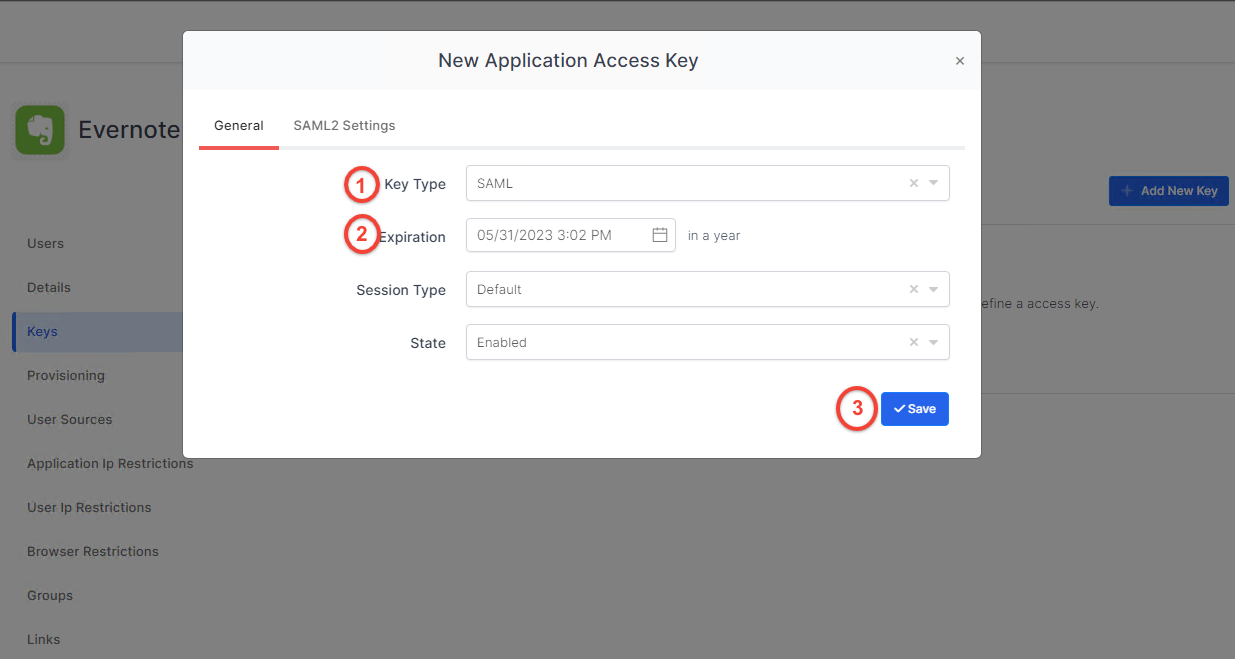Open Users in the sidebar
Viewport: 1235px width, 659px height.
[x=45, y=243]
